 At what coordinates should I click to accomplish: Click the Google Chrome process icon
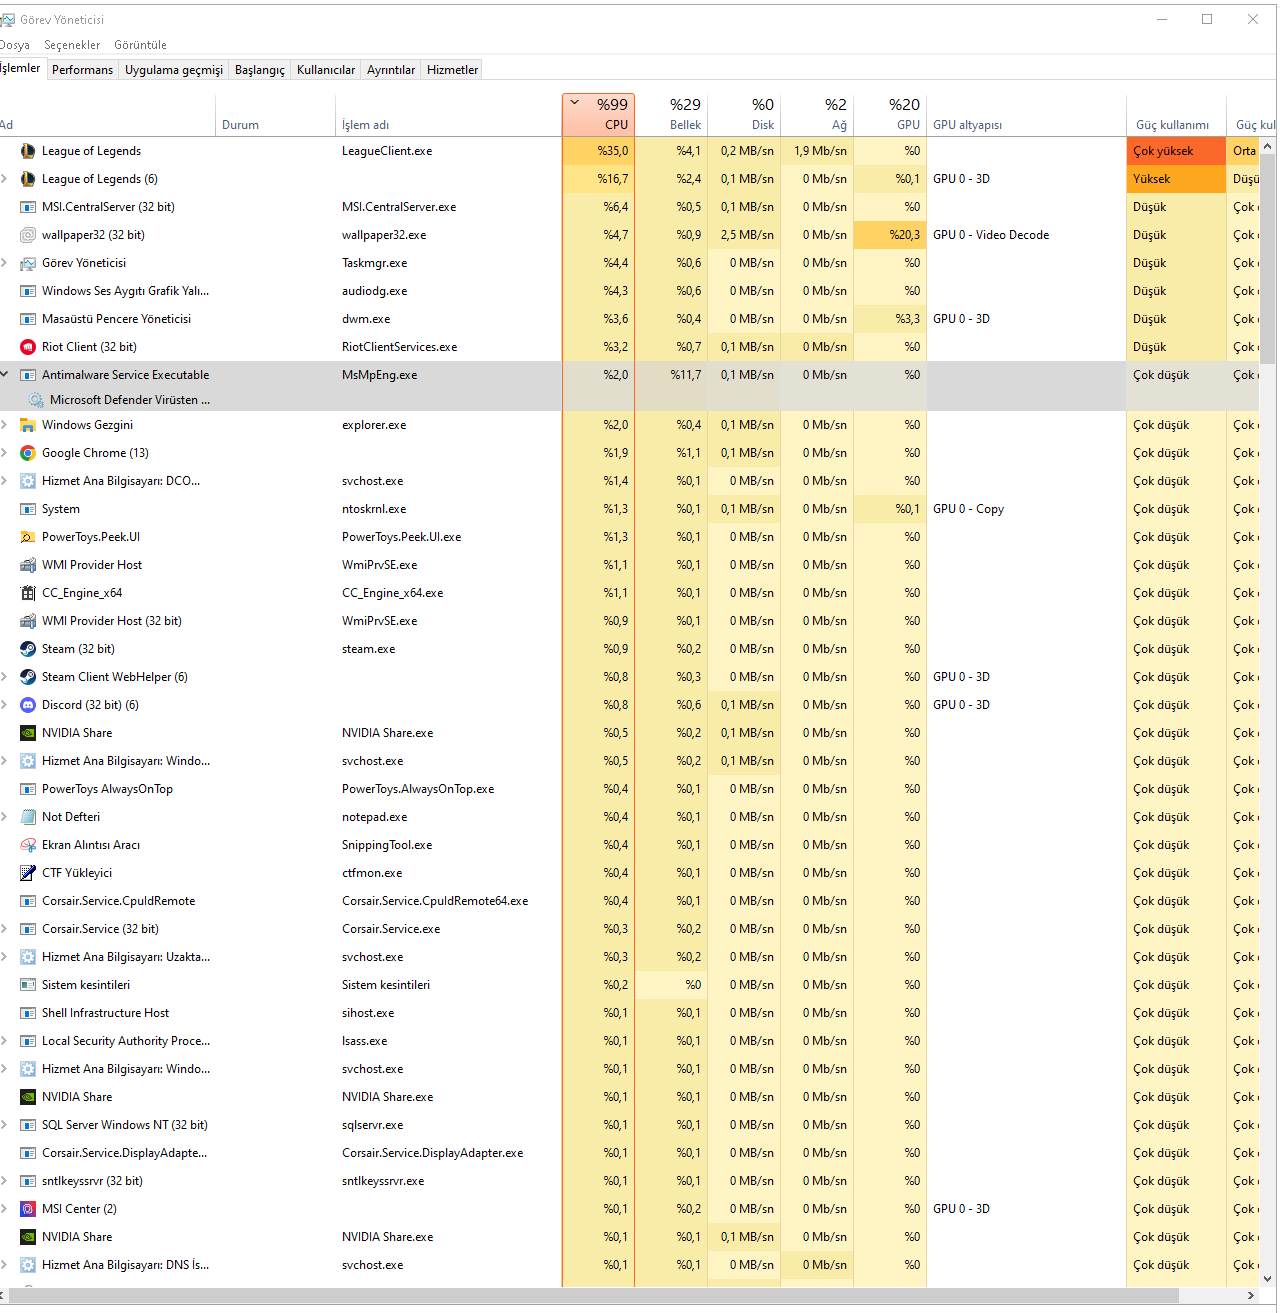pyautogui.click(x=28, y=453)
